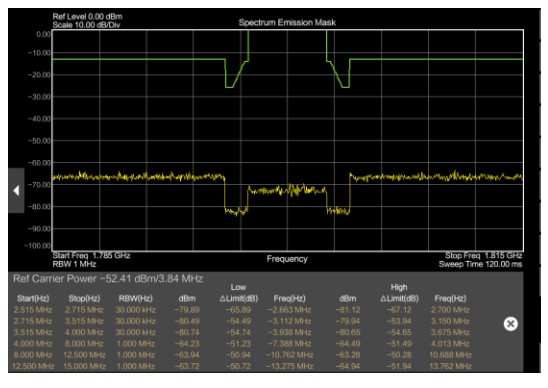Click the -100.00 y-axis label
This screenshot has height=388, width=548.
point(37,246)
